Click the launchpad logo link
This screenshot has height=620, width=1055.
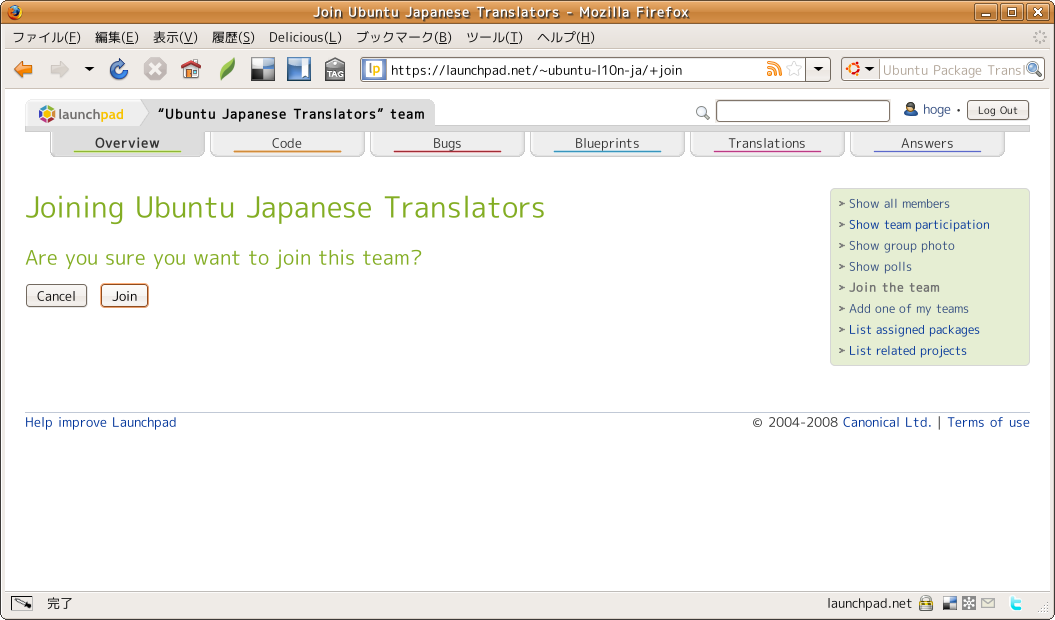[81, 114]
